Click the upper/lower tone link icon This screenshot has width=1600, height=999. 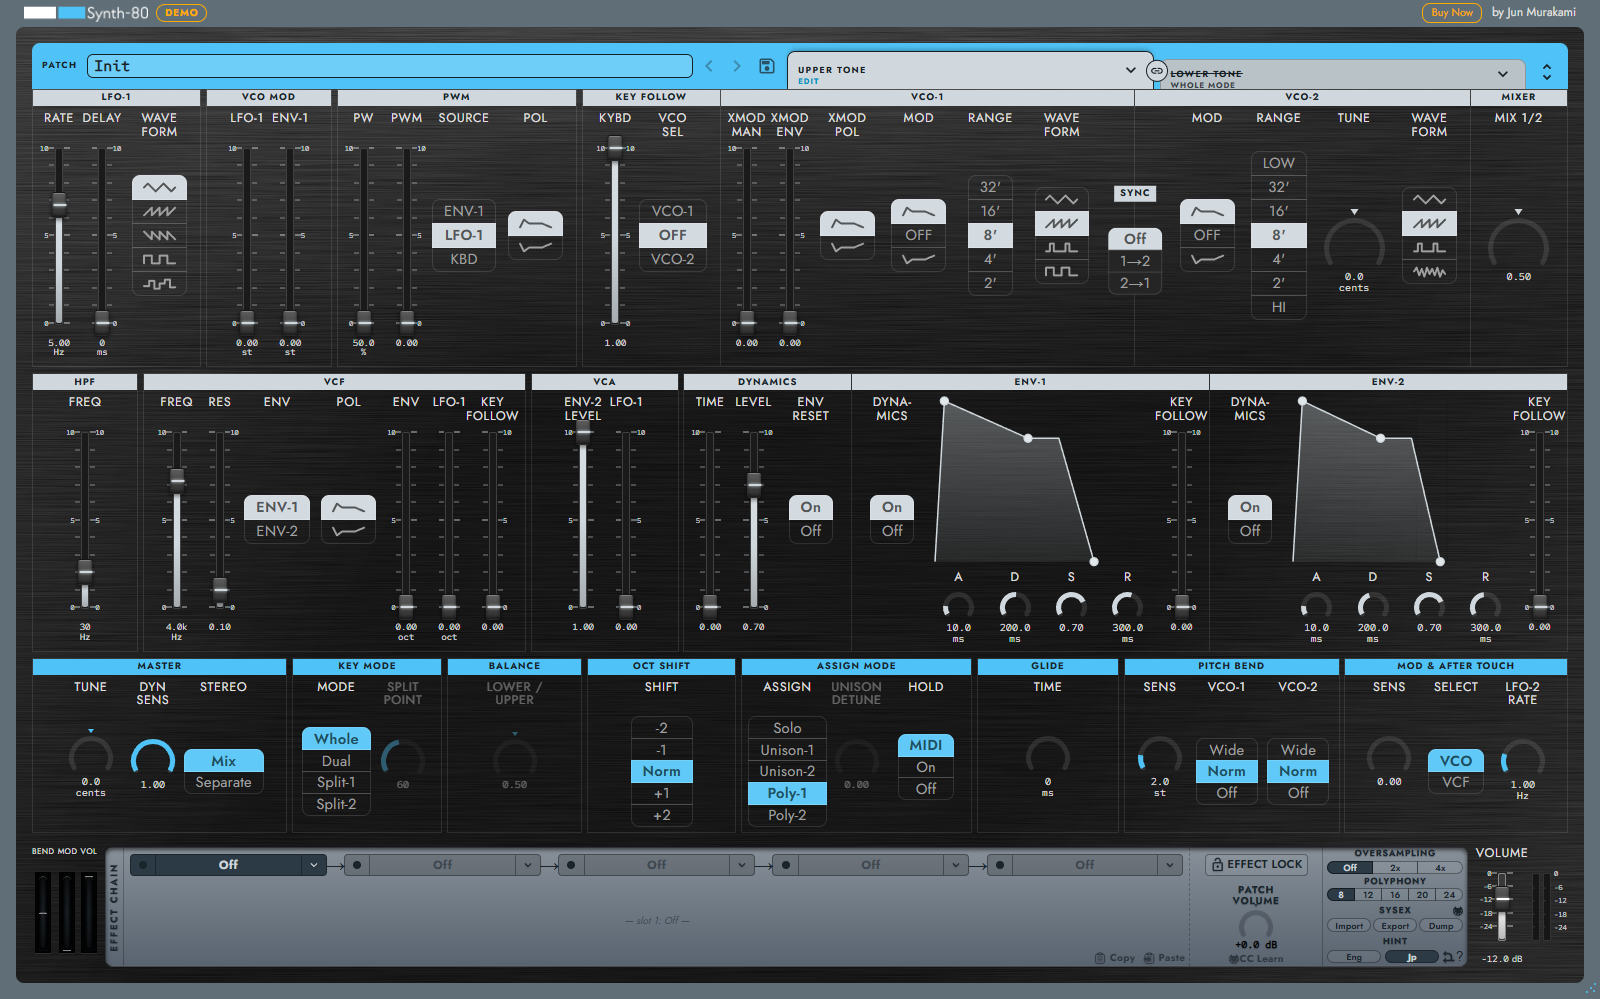tap(1157, 71)
